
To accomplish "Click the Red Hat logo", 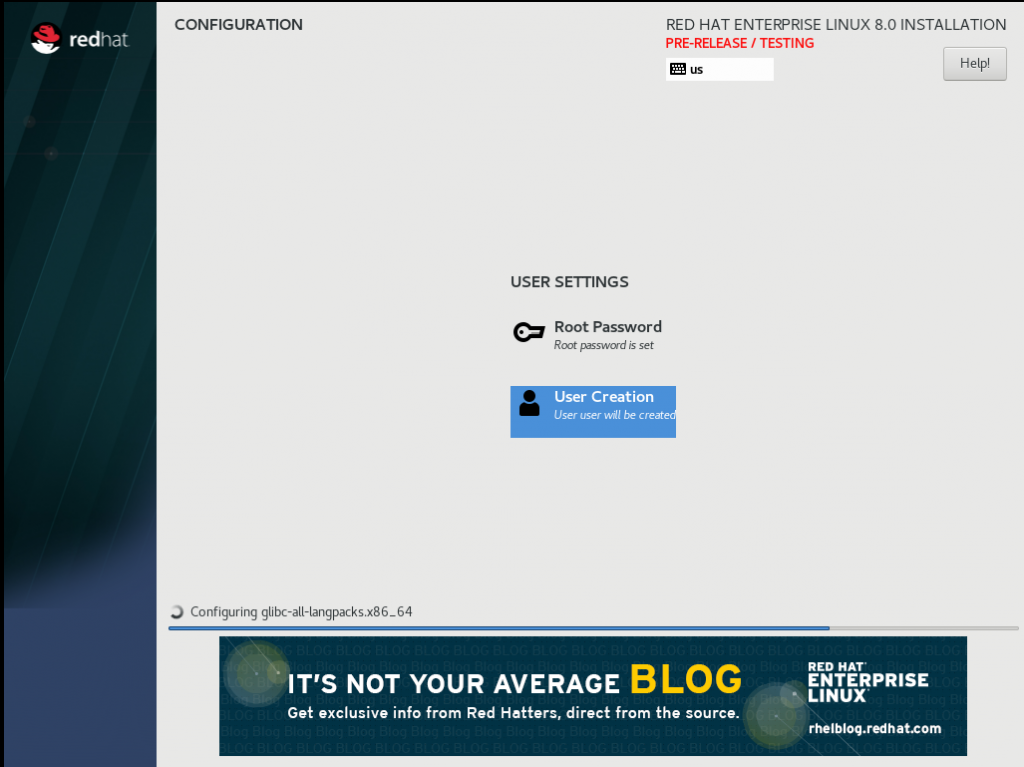I will click(80, 39).
